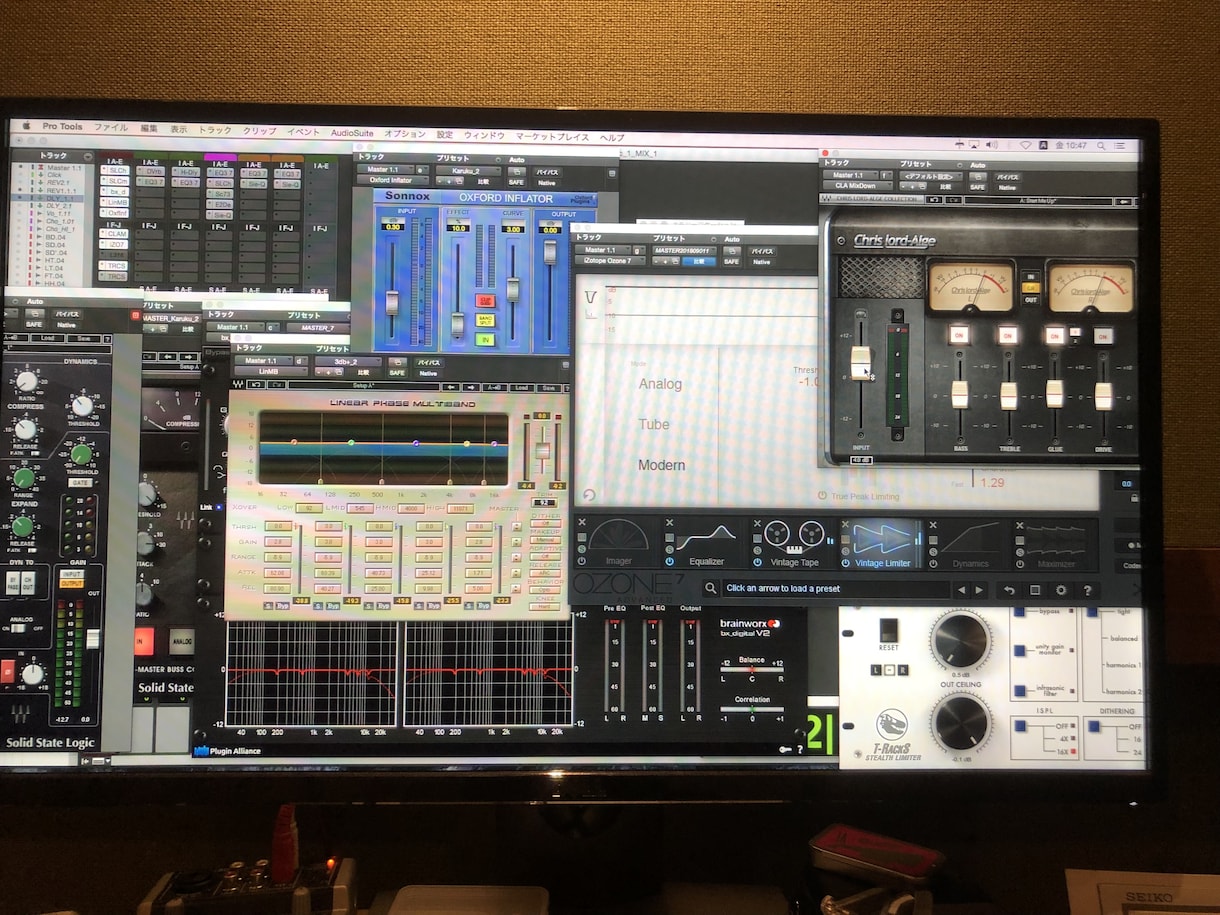Load next Ozone preset with right arrow
Viewport: 1220px width, 915px height.
980,590
